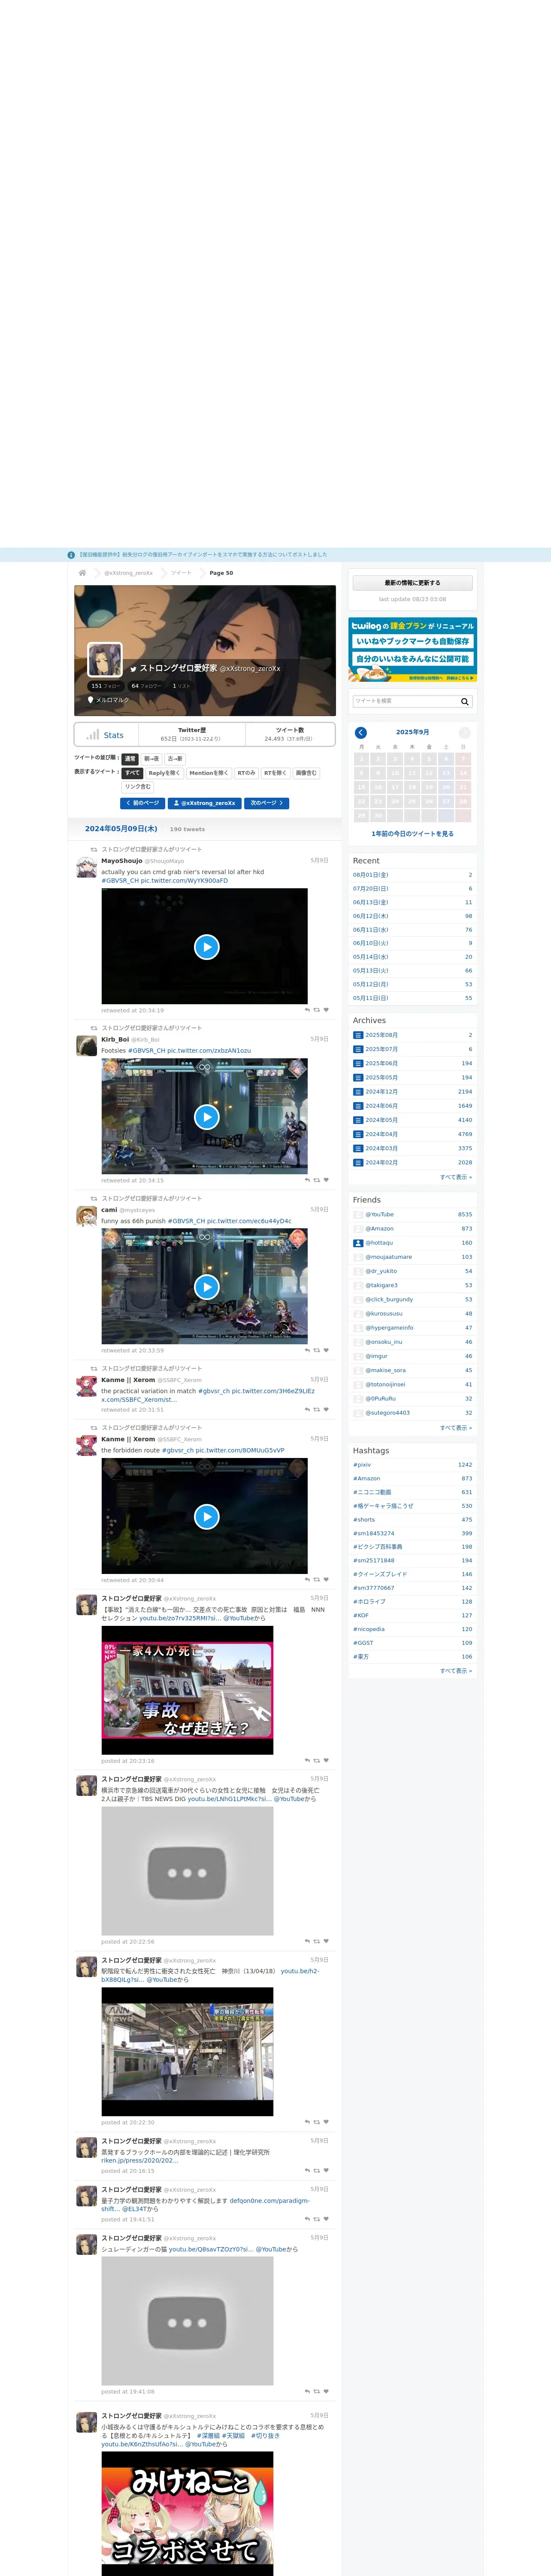The width and height of the screenshot is (551, 2576).
Task: Select the RTを除く tweet filter
Action: (x=275, y=773)
